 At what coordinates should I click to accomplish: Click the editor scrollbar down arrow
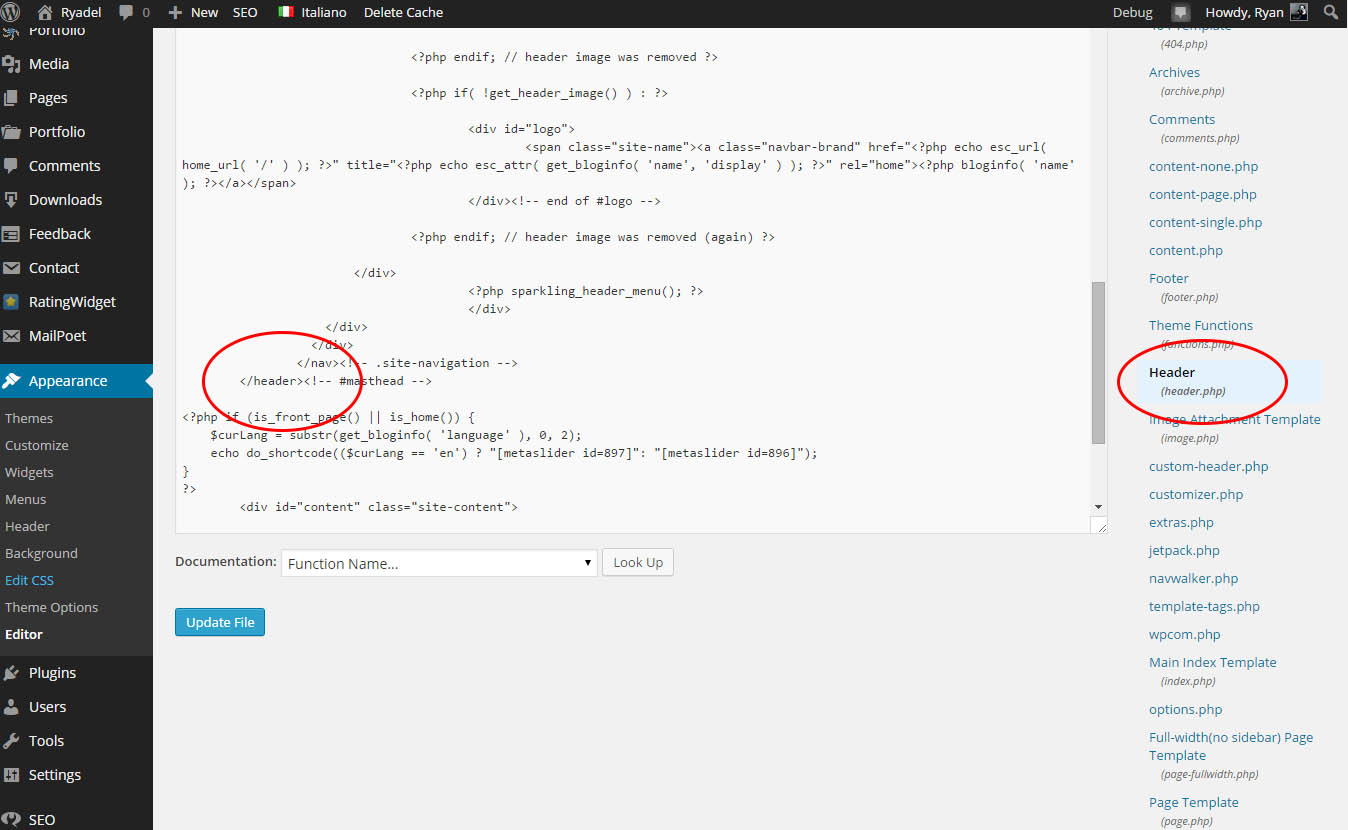tap(1098, 507)
